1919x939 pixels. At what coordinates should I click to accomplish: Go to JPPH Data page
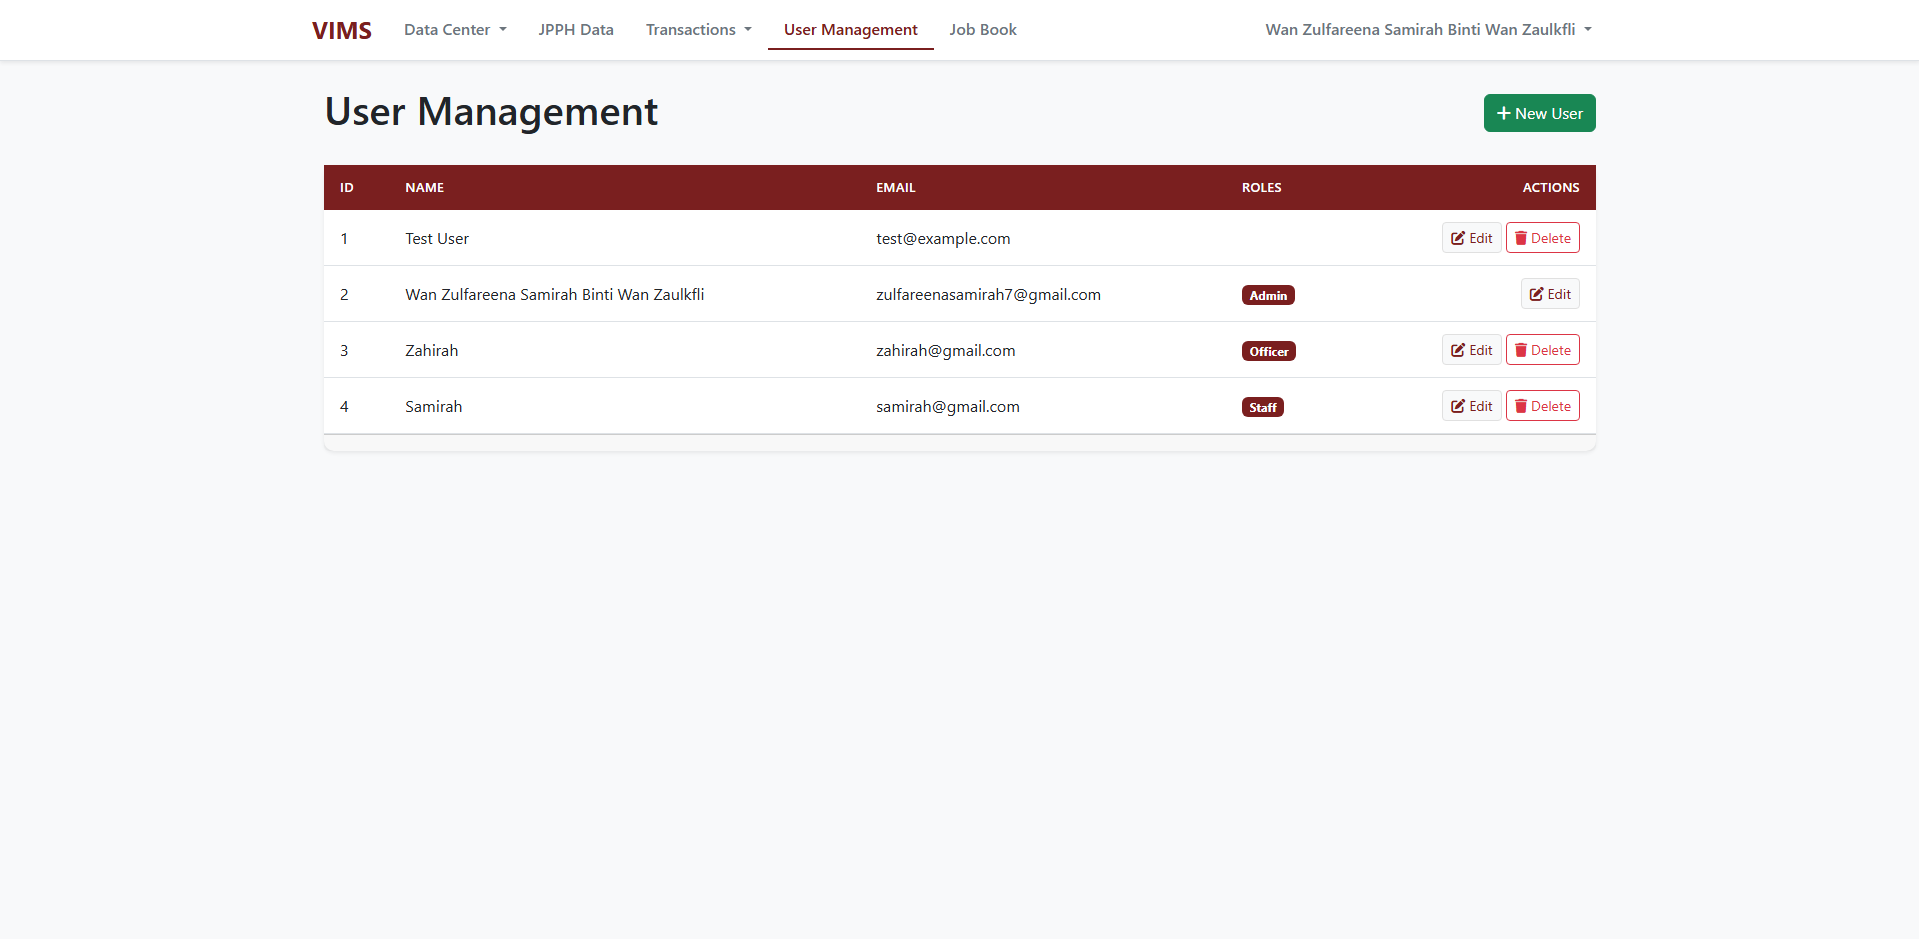(x=576, y=30)
